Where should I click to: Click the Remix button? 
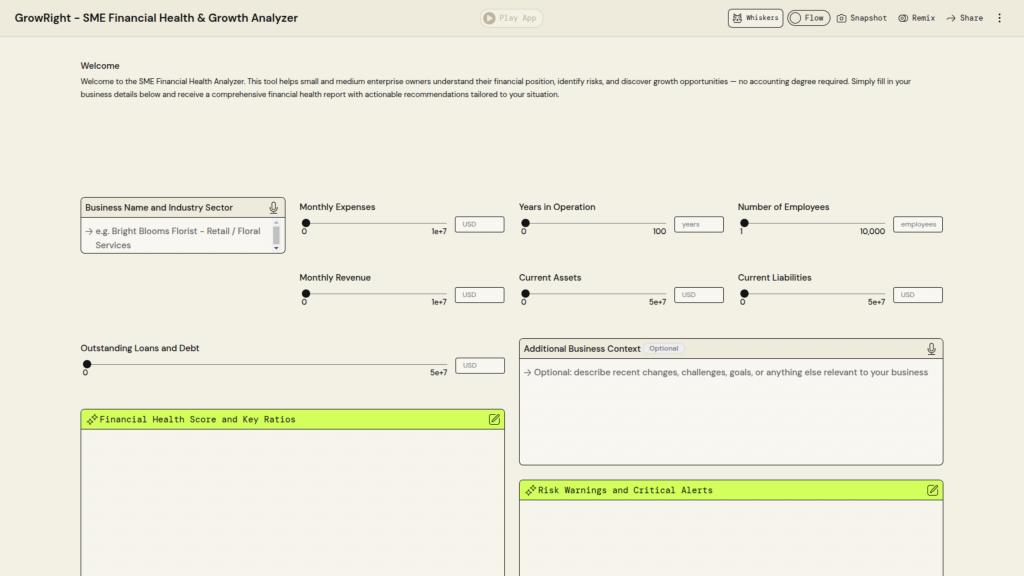(x=916, y=18)
